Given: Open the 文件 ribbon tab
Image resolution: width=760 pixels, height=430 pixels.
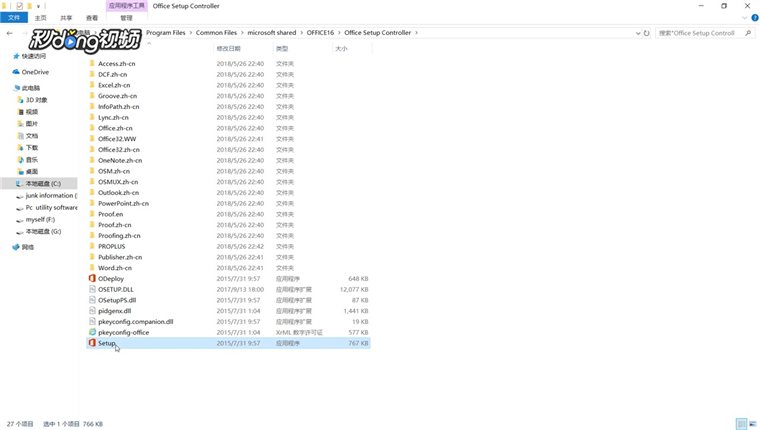Looking at the screenshot, I should coord(14,18).
